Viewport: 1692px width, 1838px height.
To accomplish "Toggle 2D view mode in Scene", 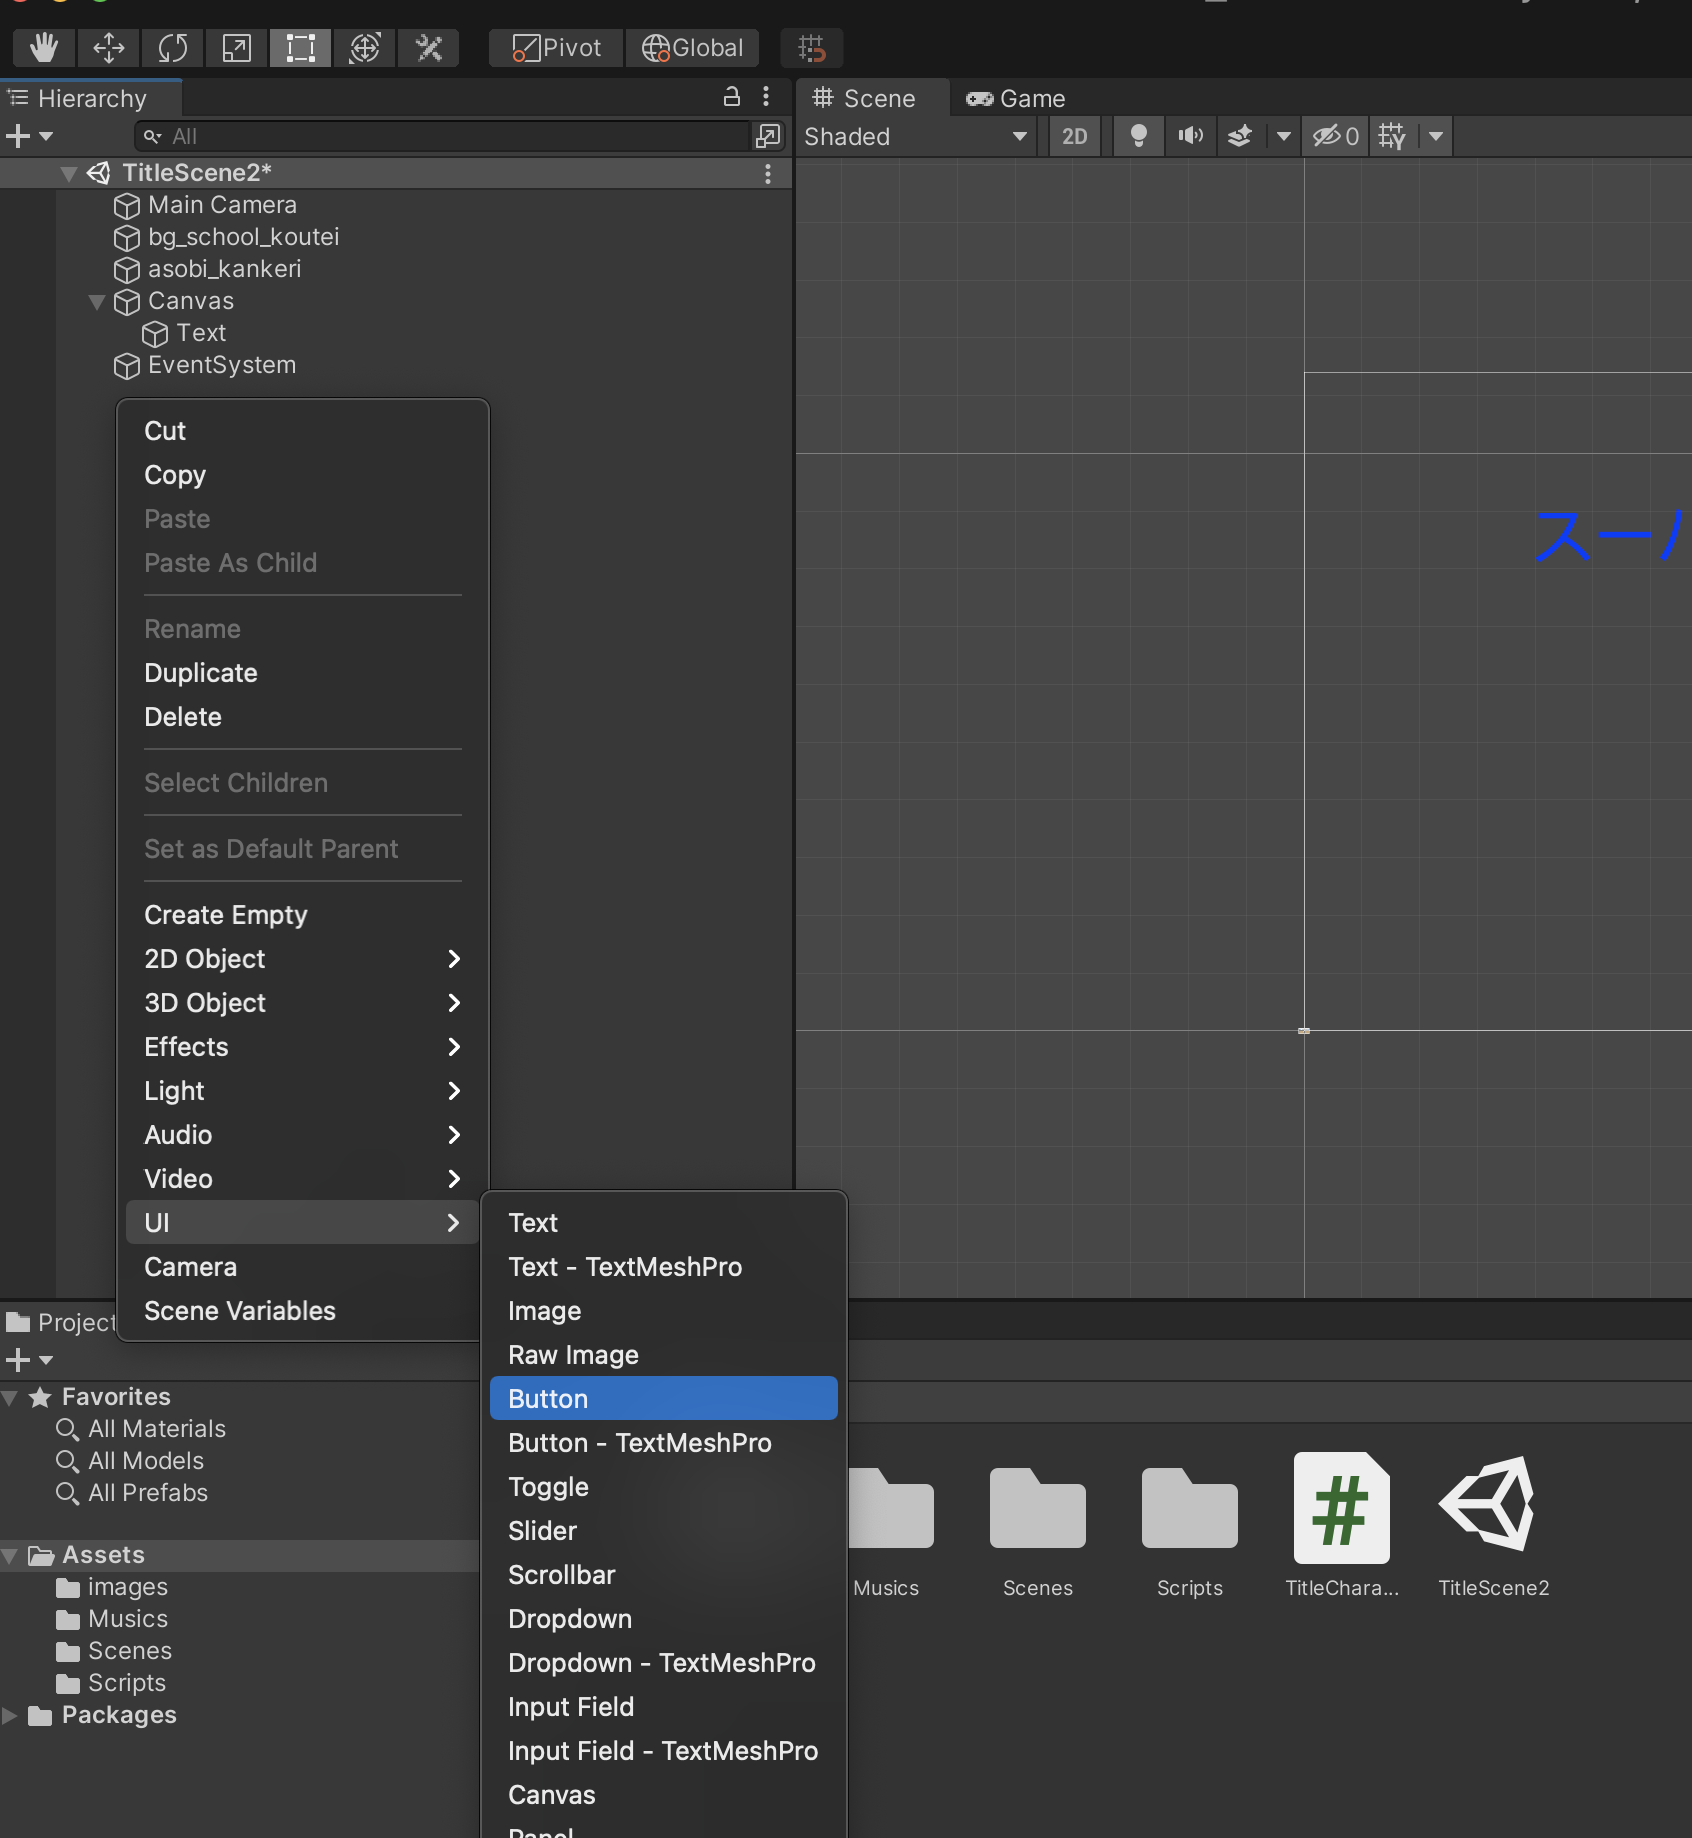I will [x=1074, y=136].
